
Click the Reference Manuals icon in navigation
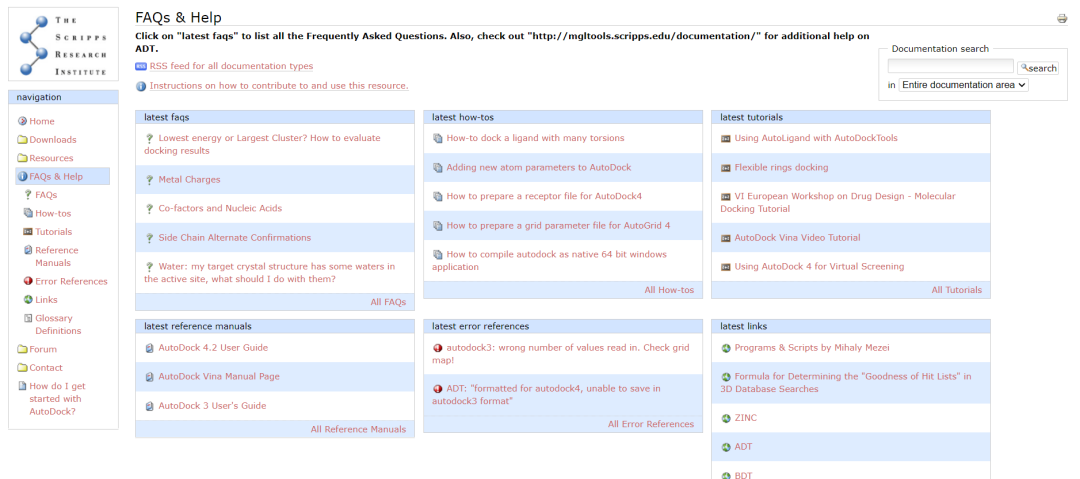point(28,250)
